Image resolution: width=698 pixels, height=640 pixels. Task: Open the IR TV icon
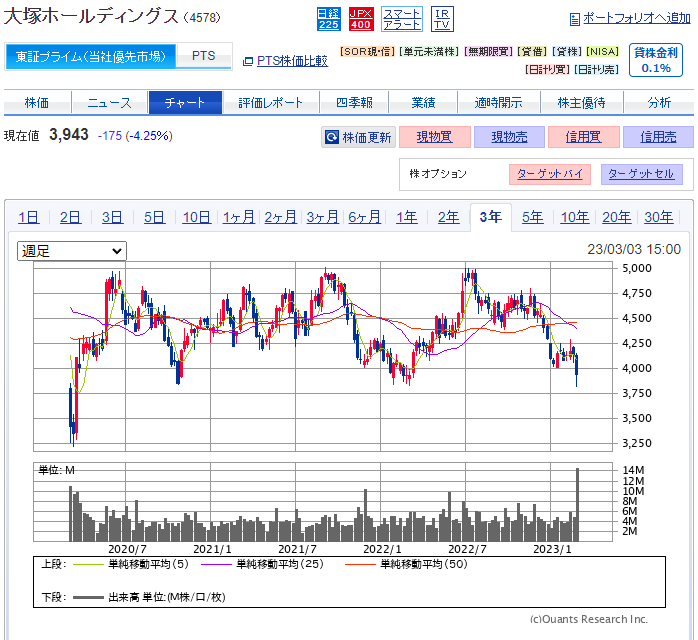pyautogui.click(x=442, y=19)
